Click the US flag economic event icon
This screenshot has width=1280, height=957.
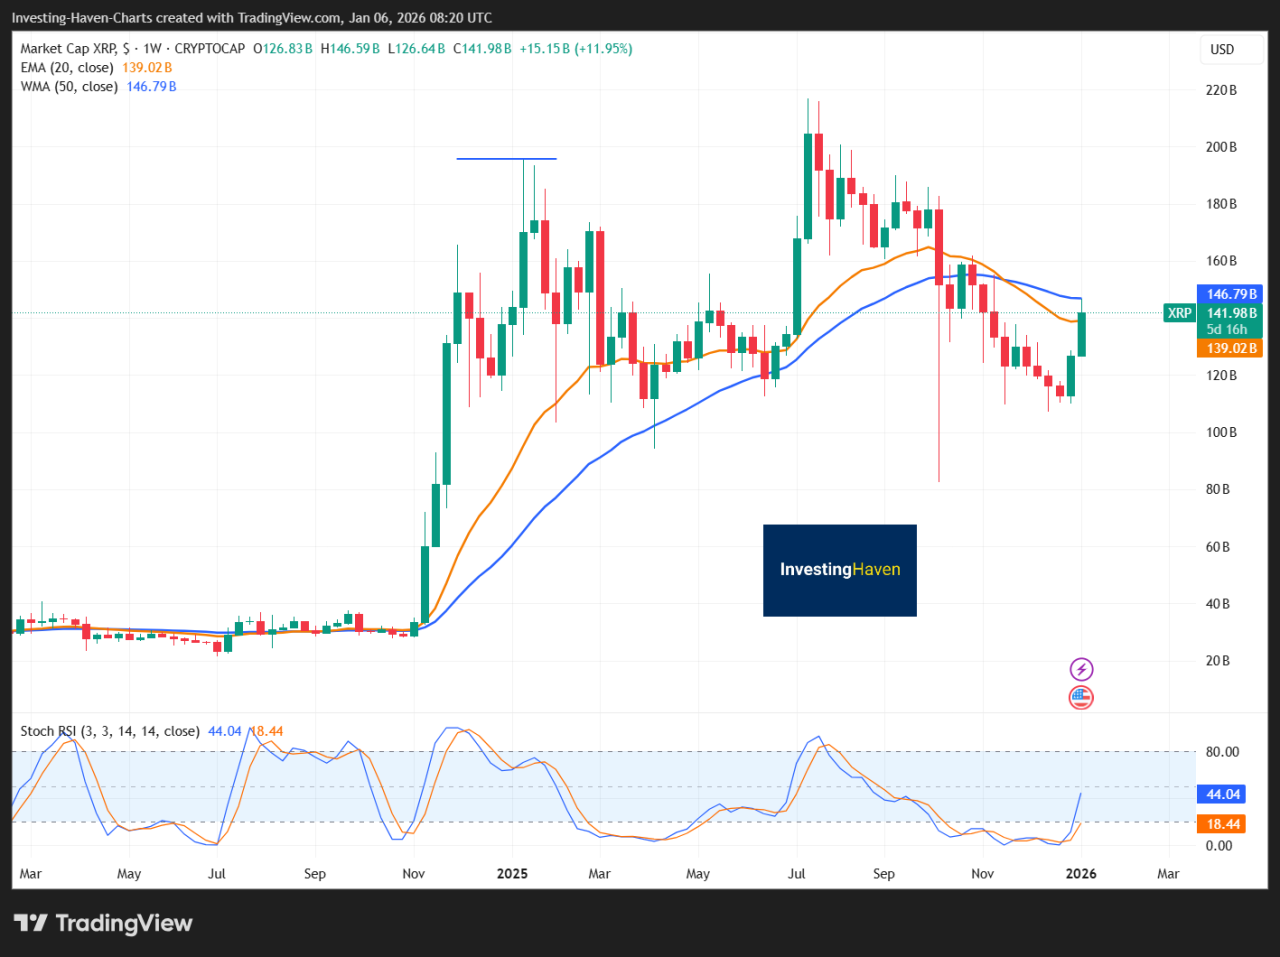(1081, 698)
